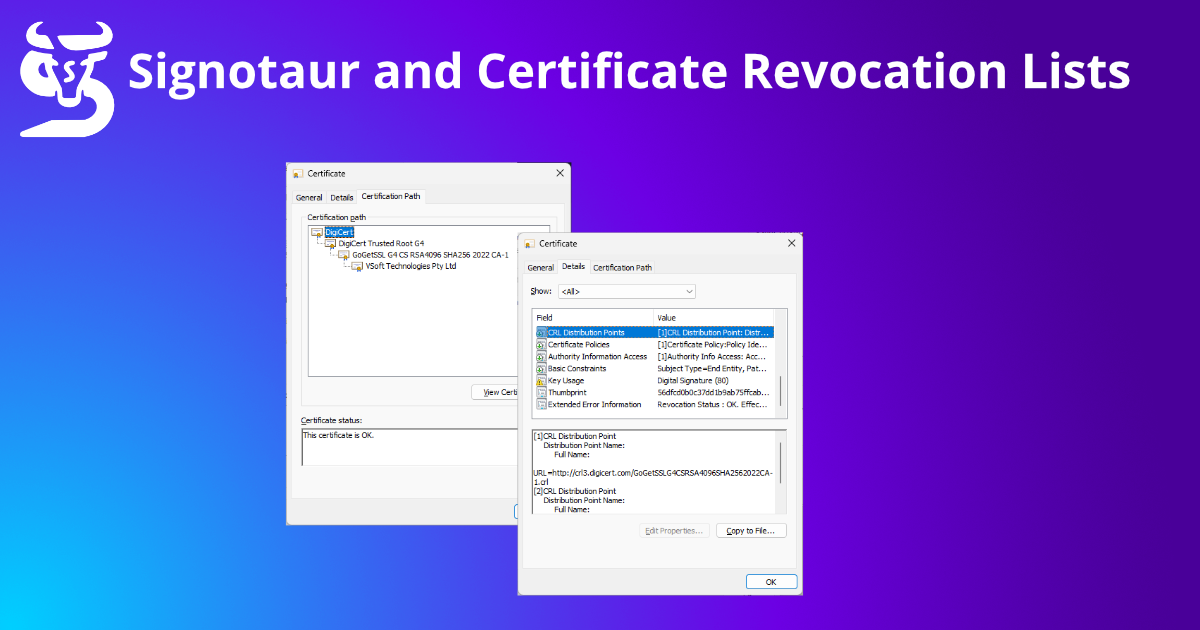
Task: Select DigiCert Trusted Root G4 in the path
Action: 381,243
